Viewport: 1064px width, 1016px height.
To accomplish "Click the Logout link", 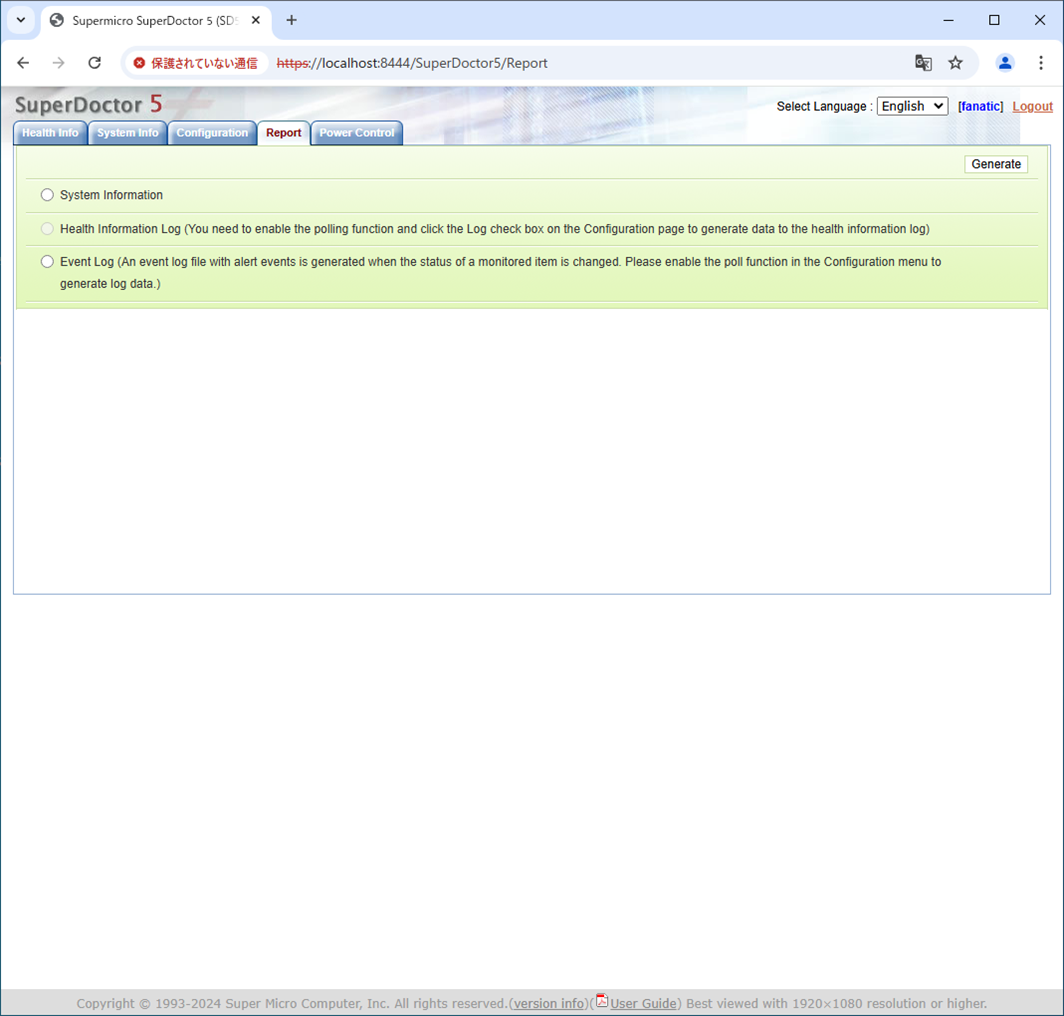I will pos(1032,107).
